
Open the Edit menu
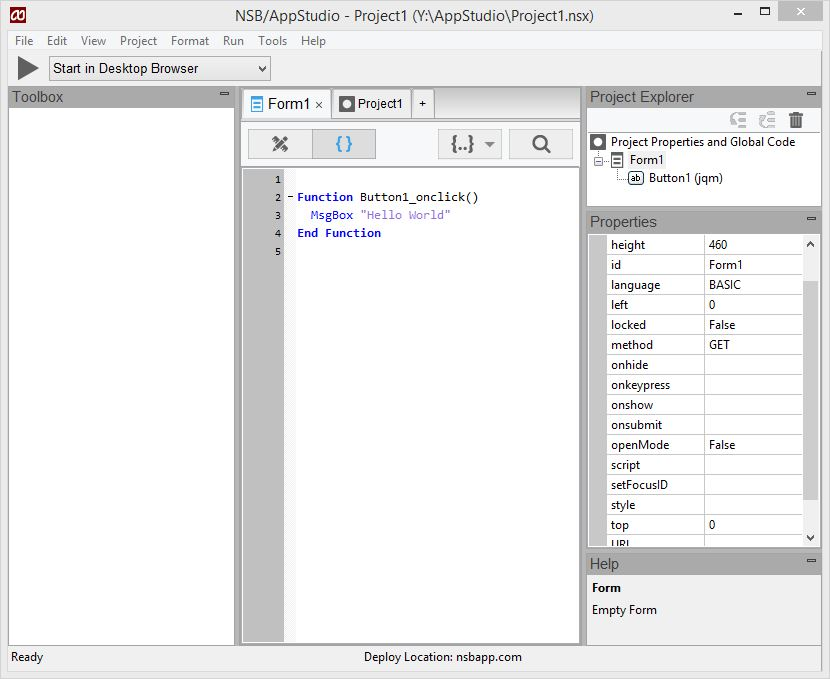[57, 41]
